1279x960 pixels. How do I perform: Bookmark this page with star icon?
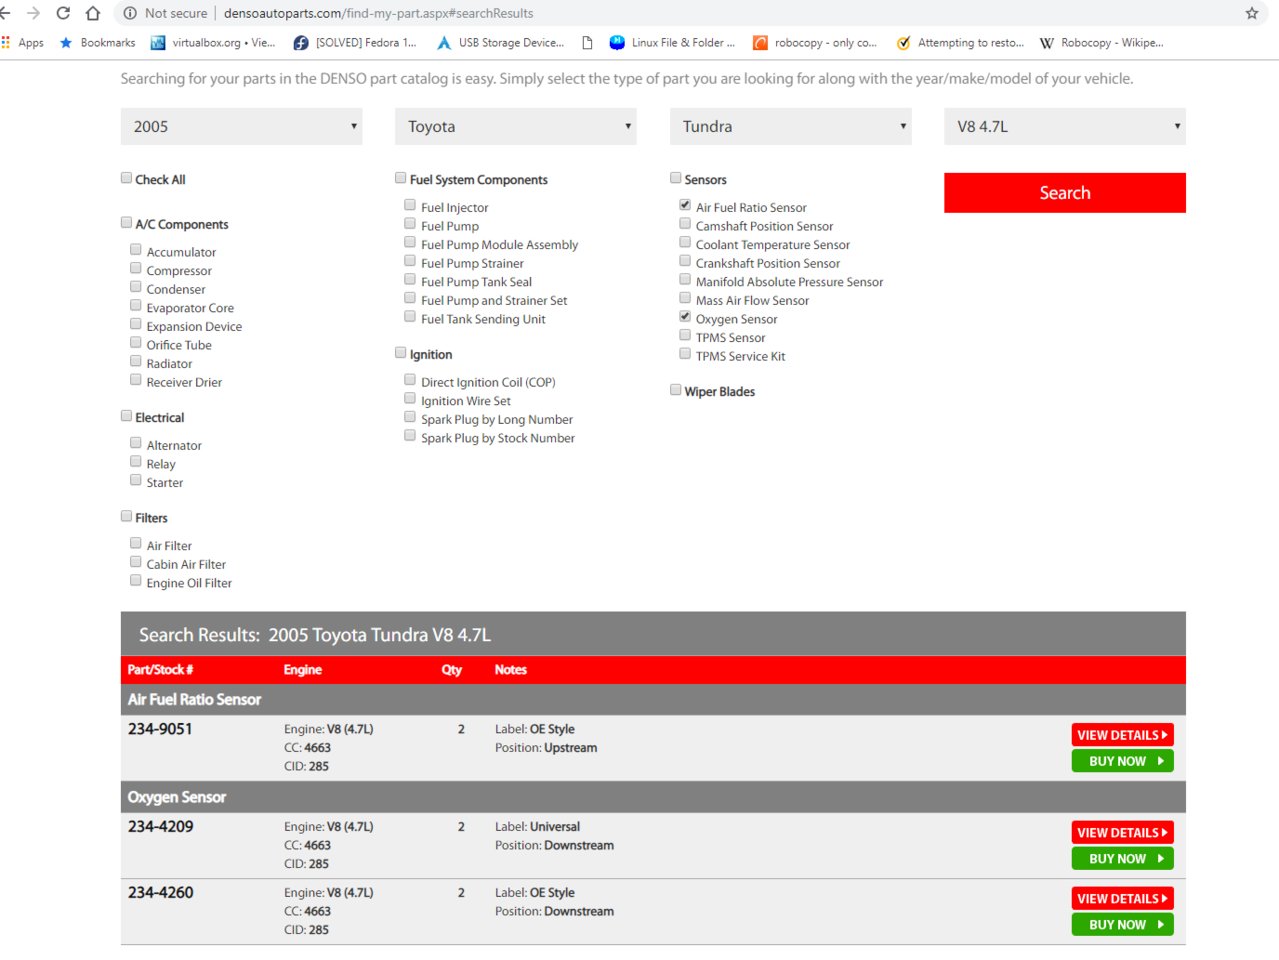click(x=1251, y=13)
